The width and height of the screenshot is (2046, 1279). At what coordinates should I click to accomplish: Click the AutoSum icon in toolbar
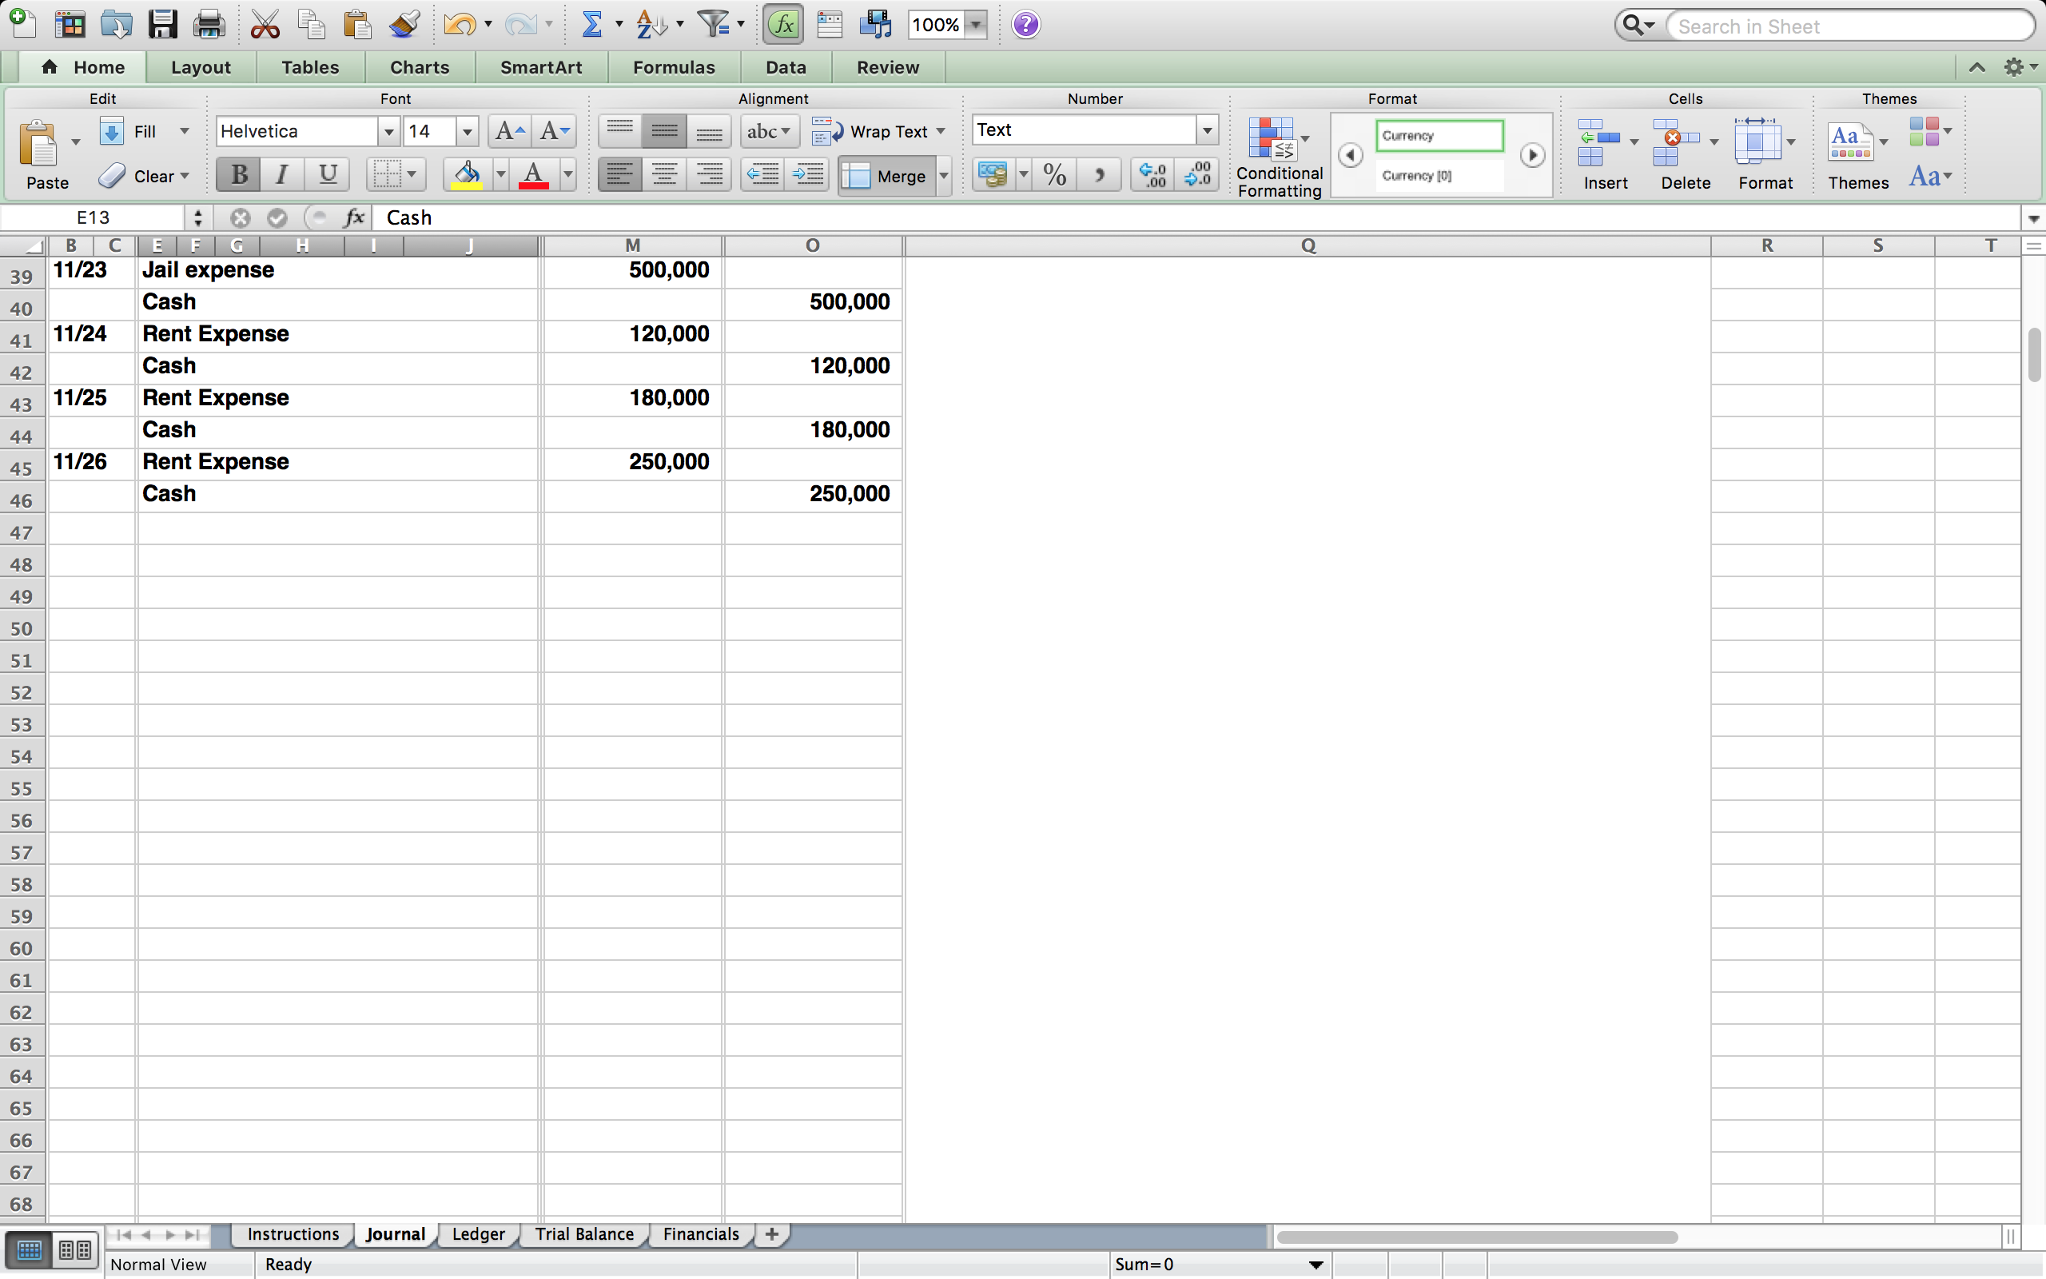(589, 25)
